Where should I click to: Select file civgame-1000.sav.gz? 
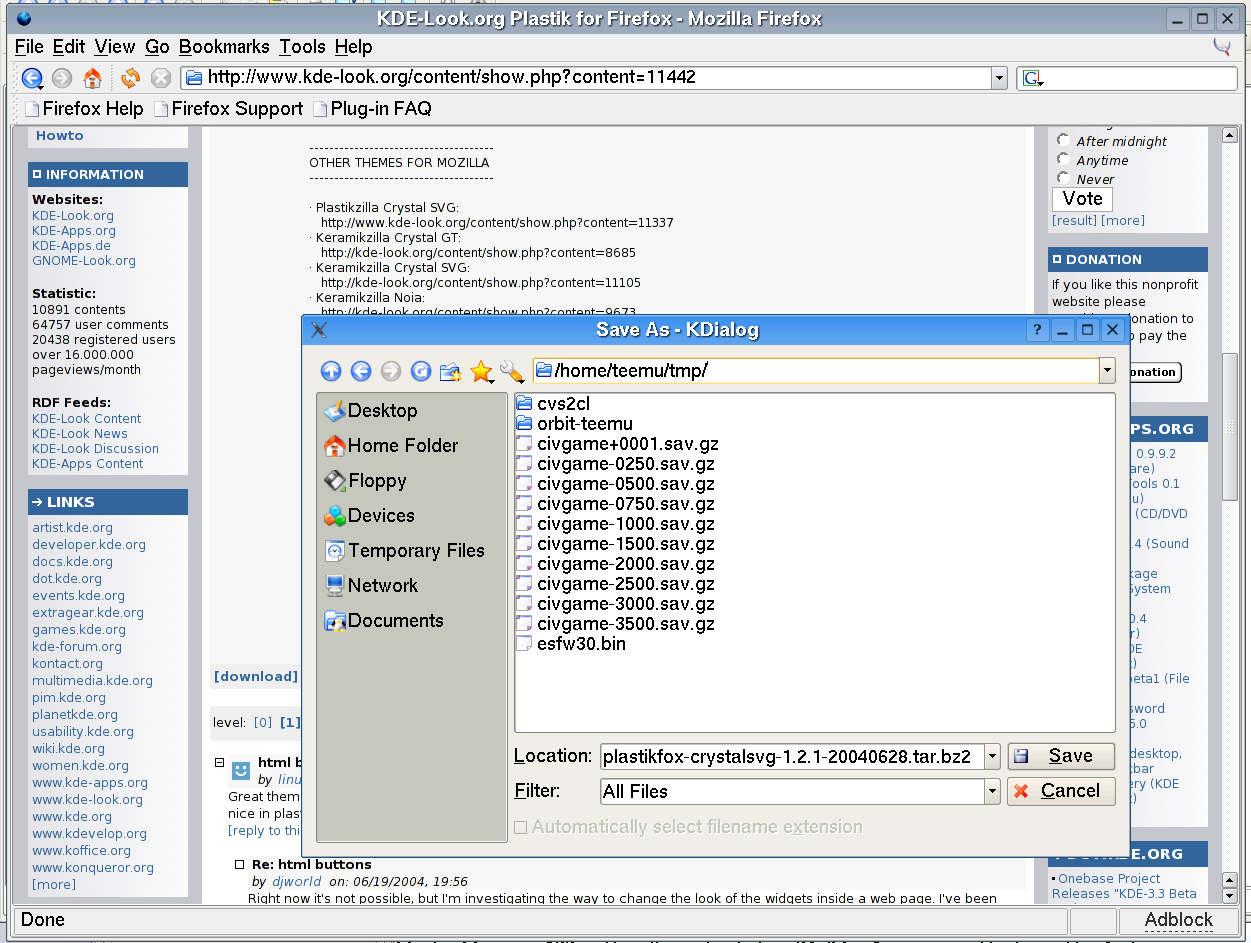(616, 524)
